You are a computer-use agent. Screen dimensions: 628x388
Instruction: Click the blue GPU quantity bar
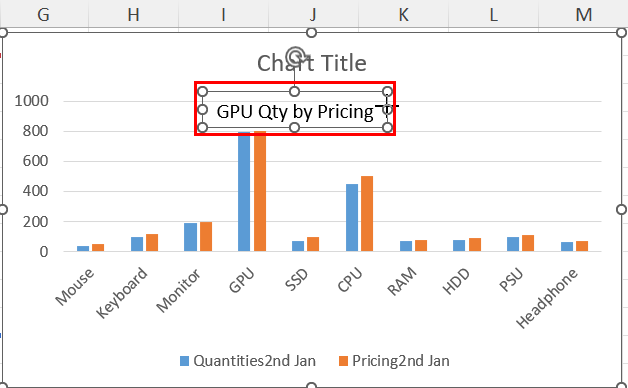[x=244, y=191]
